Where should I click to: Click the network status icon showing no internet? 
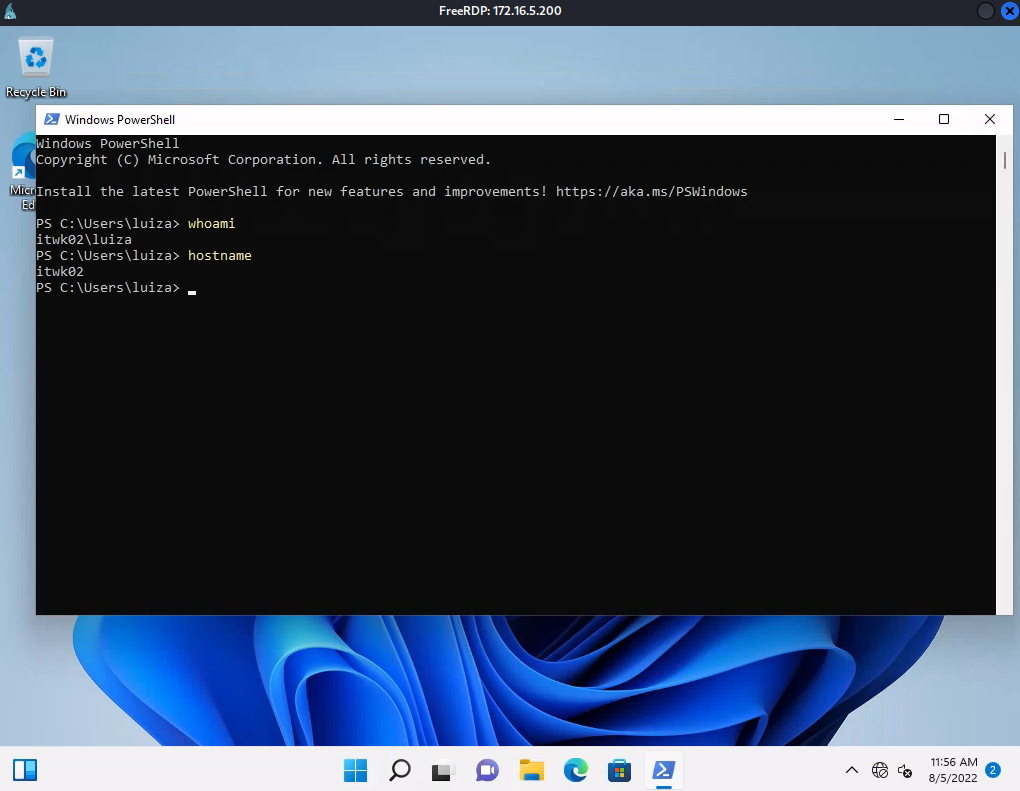(x=881, y=770)
